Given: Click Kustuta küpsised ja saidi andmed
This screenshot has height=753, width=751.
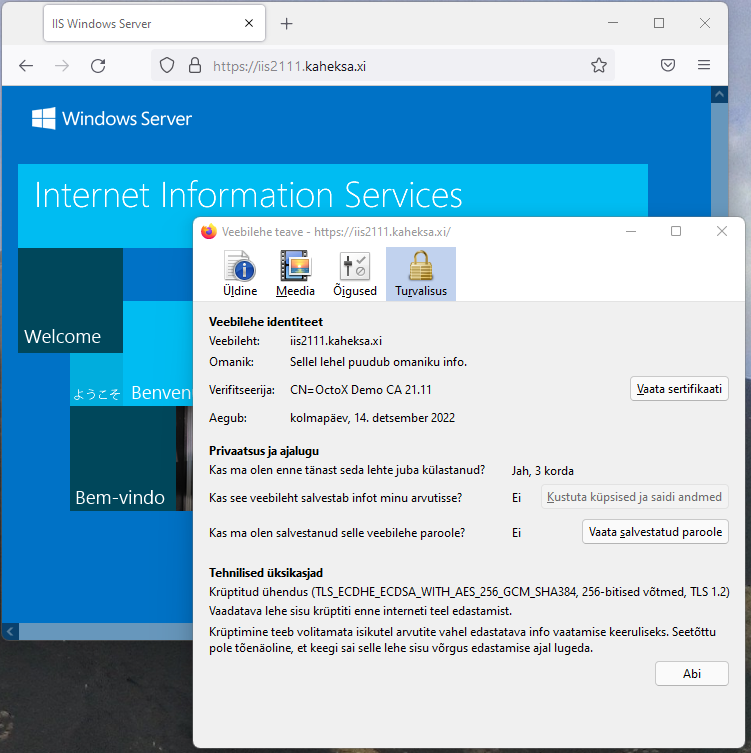Looking at the screenshot, I should (634, 497).
